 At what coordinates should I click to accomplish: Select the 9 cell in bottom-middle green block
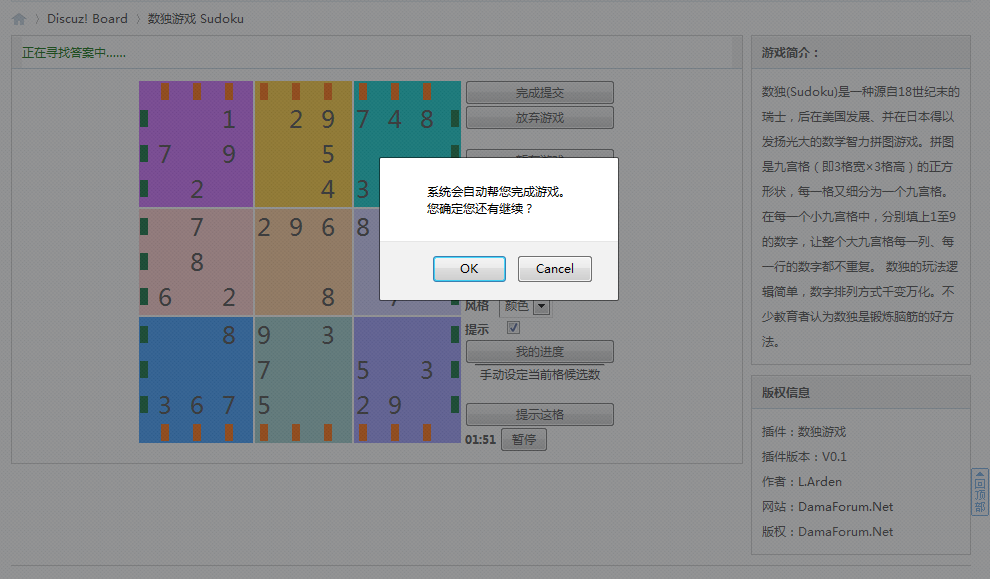click(x=264, y=335)
